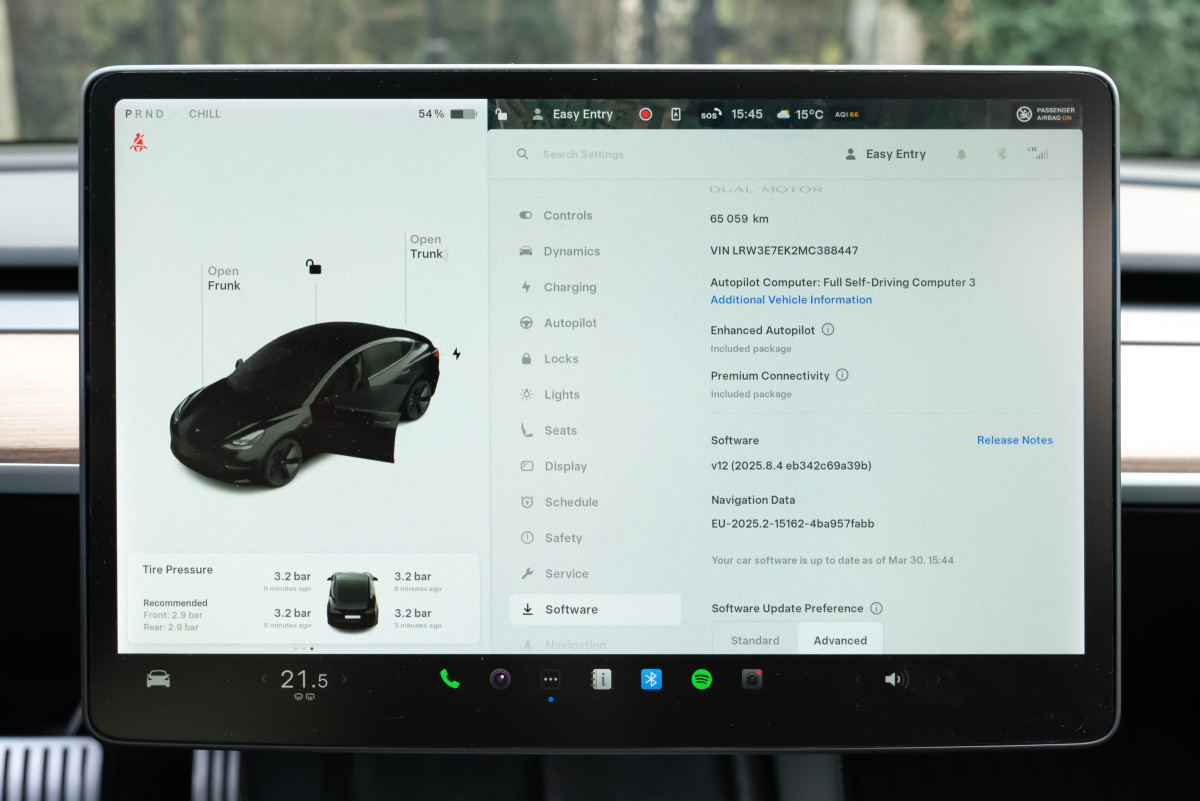Viewport: 1200px width, 801px height.
Task: Launch Spotify
Action: [702, 679]
